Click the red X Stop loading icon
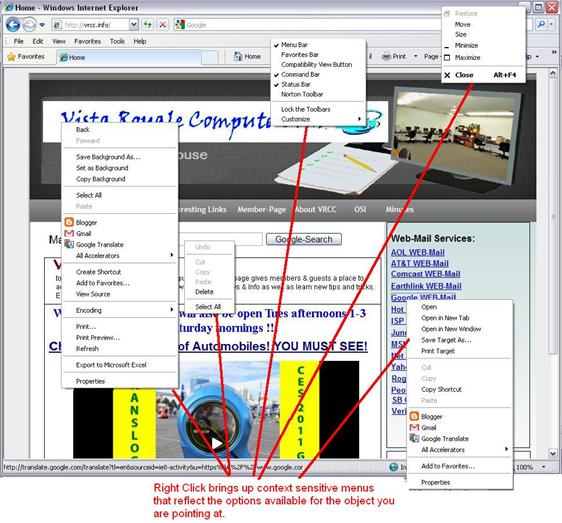This screenshot has width=562, height=523. point(162,25)
